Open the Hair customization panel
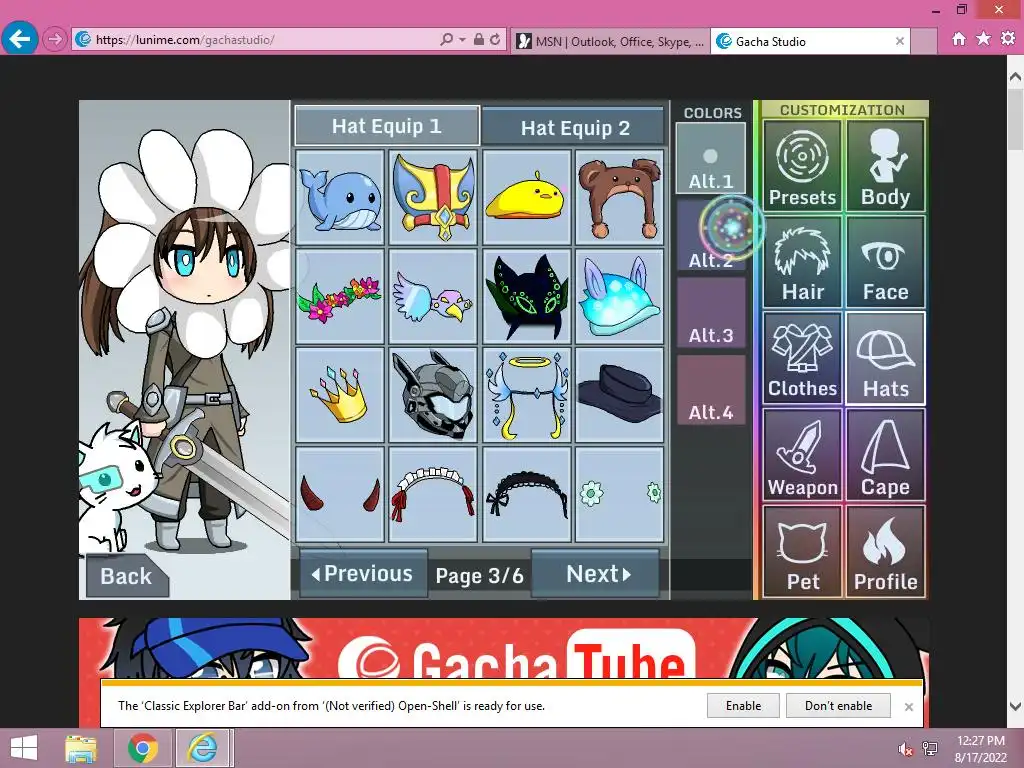The width and height of the screenshot is (1024, 768). pyautogui.click(x=802, y=263)
